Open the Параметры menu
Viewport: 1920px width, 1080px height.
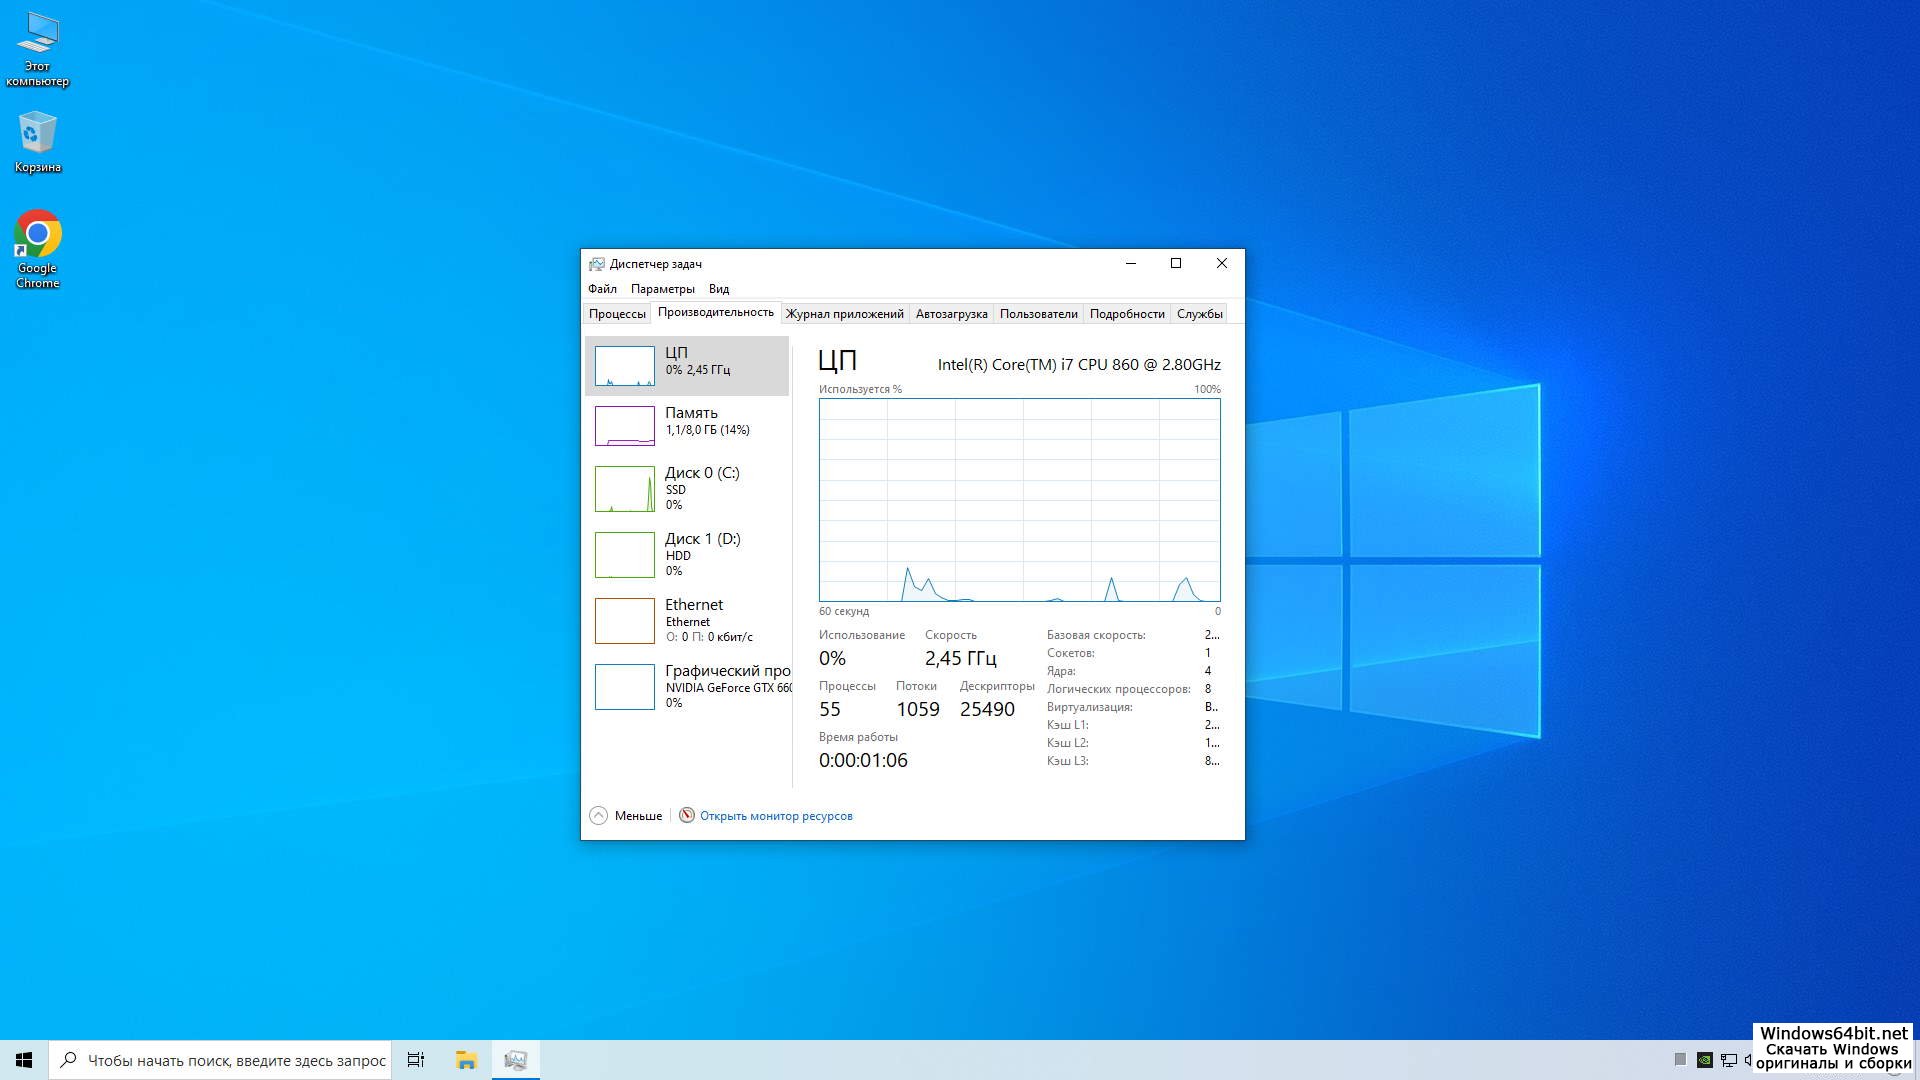(662, 289)
